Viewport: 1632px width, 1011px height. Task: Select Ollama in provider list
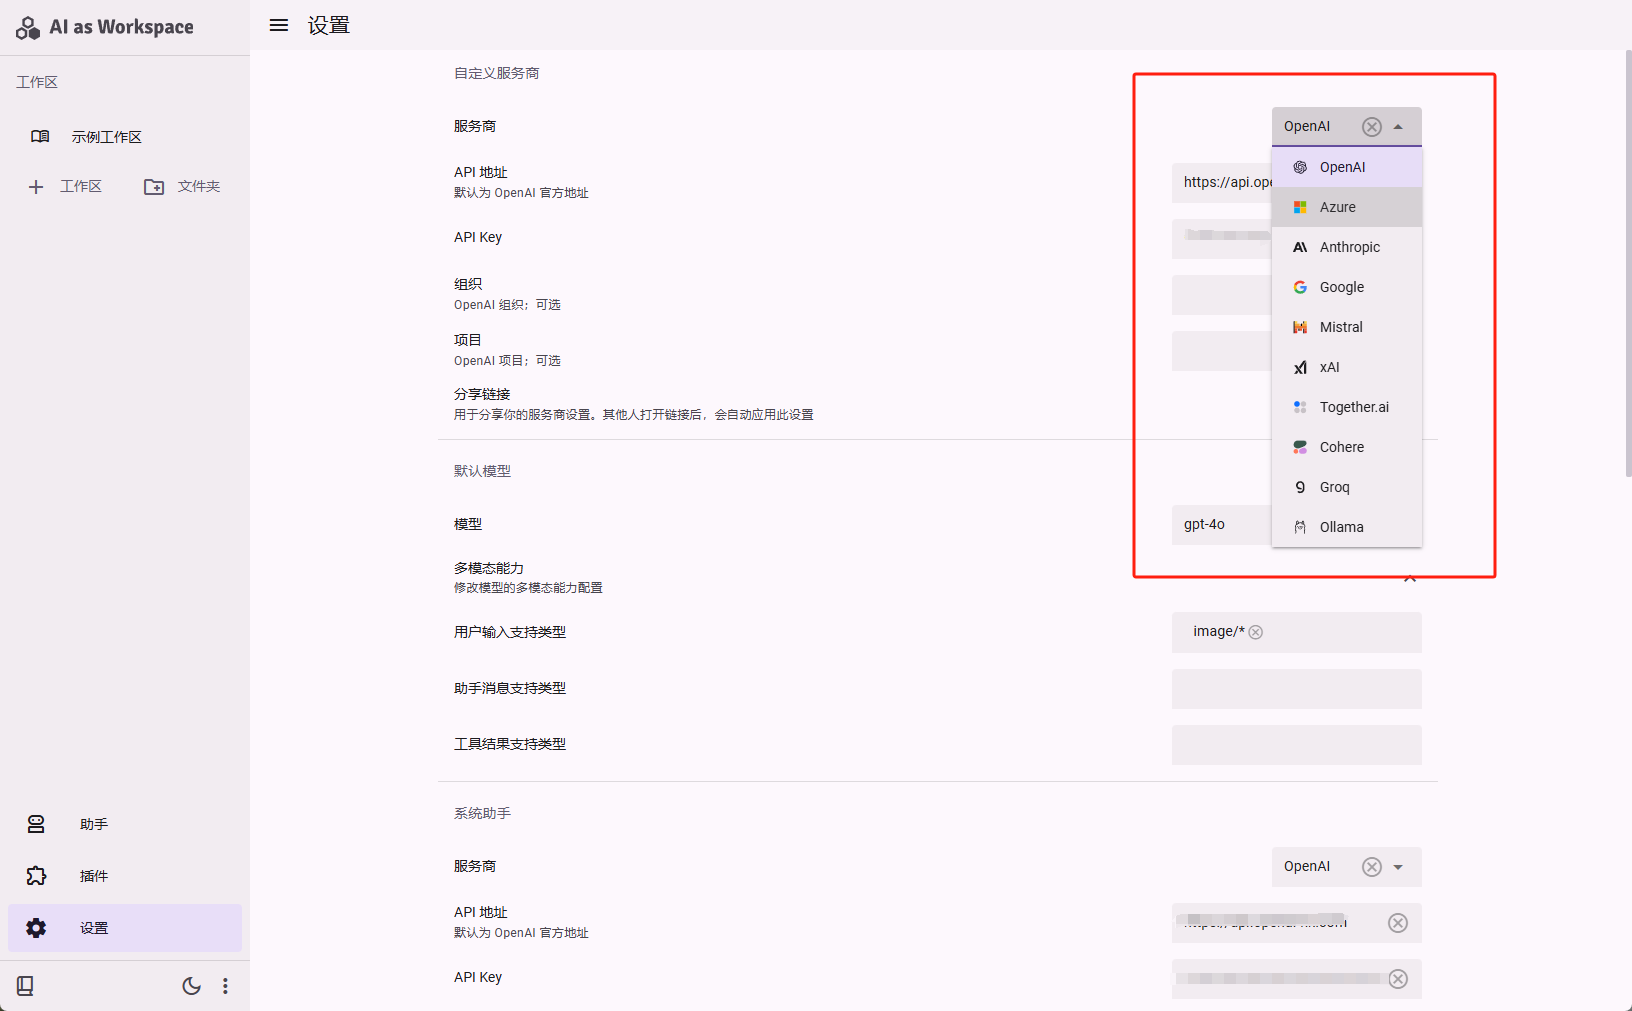click(1347, 527)
